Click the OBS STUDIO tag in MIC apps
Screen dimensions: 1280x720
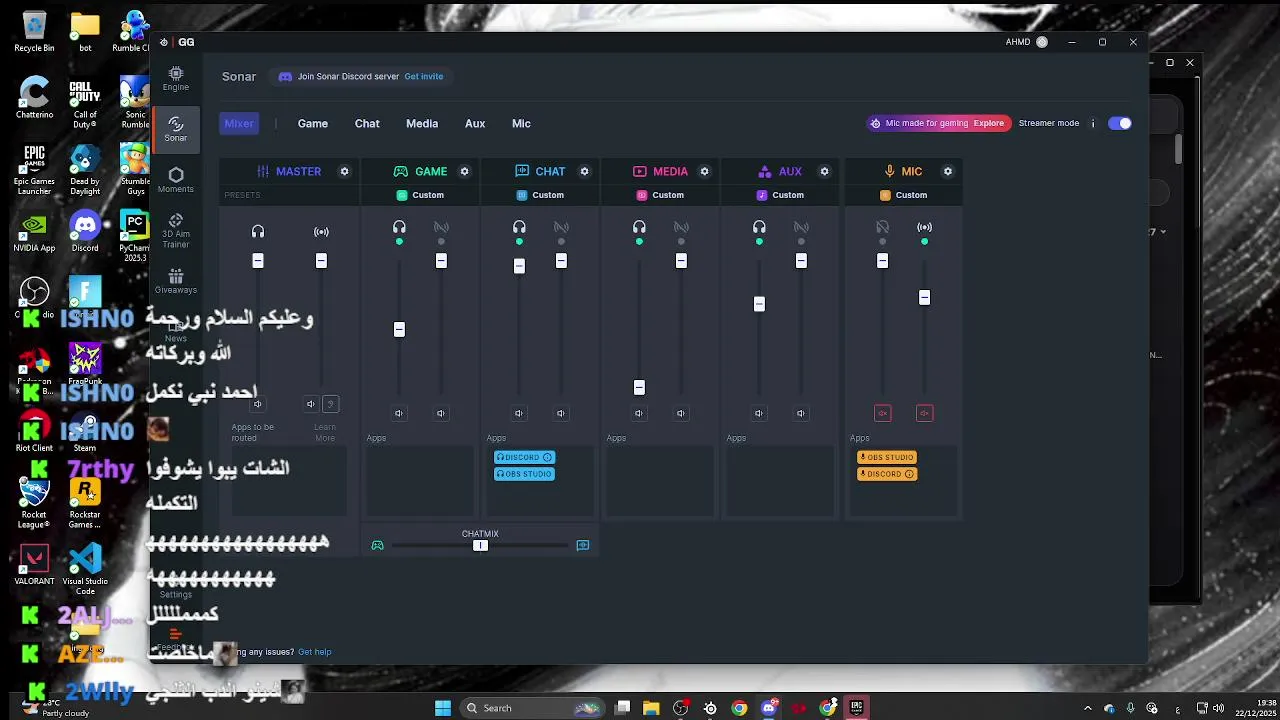(887, 457)
